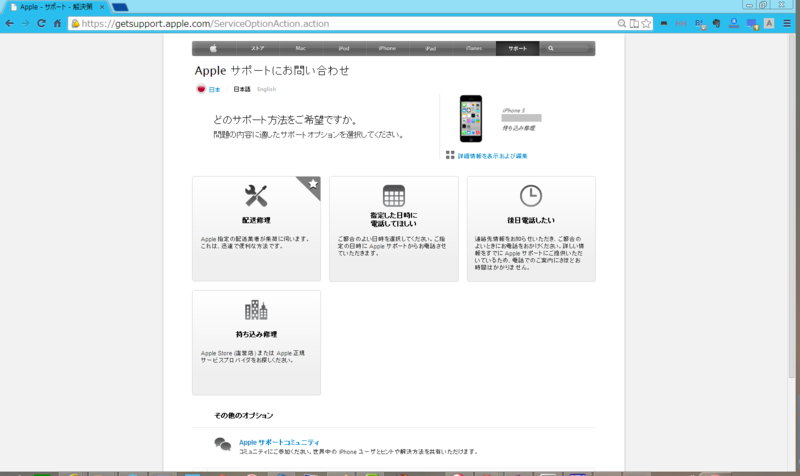This screenshot has height=476, width=800.
Task: Select the サポート navigation tab
Action: coord(517,48)
